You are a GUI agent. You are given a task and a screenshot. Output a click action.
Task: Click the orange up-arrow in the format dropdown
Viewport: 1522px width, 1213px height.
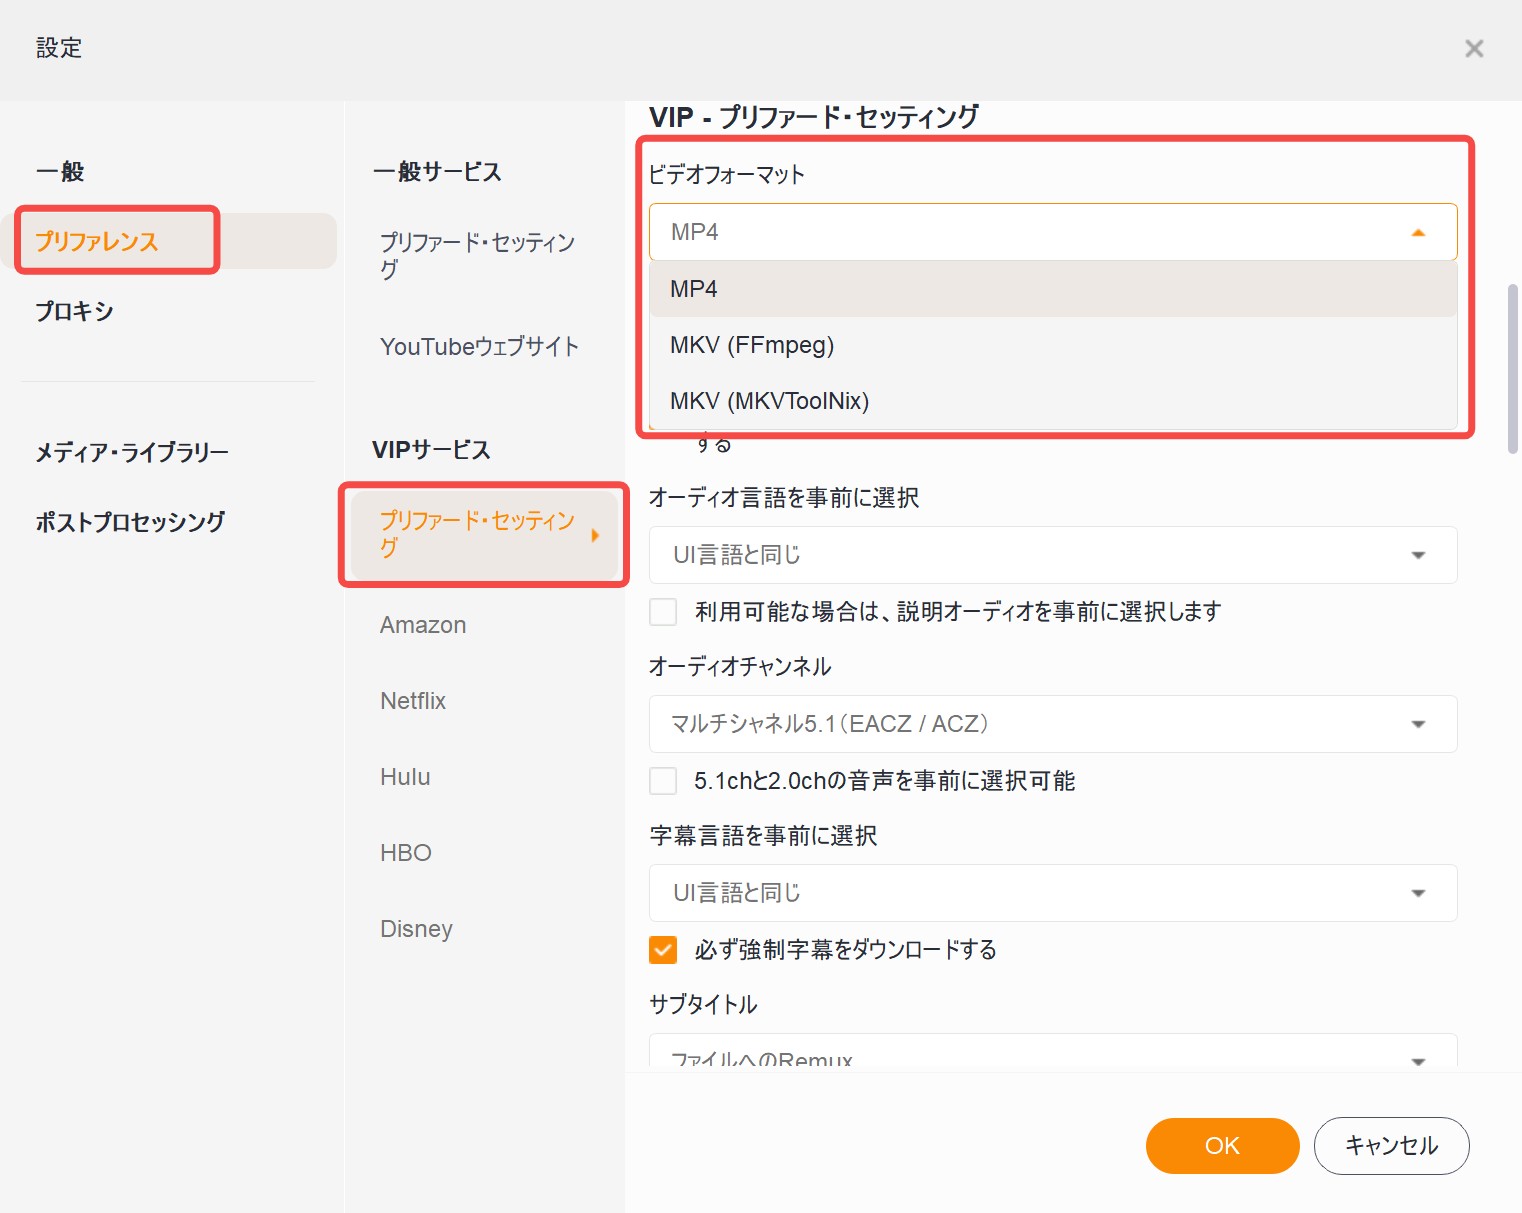point(1418,233)
